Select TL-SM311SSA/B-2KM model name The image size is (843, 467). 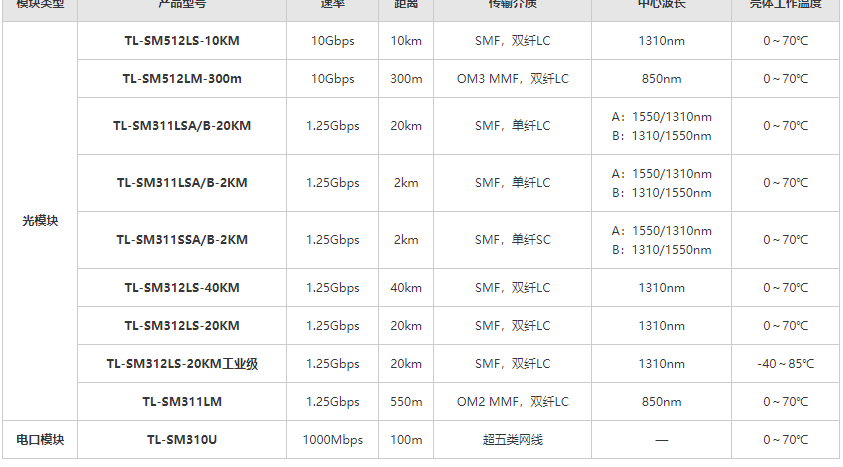(x=182, y=240)
